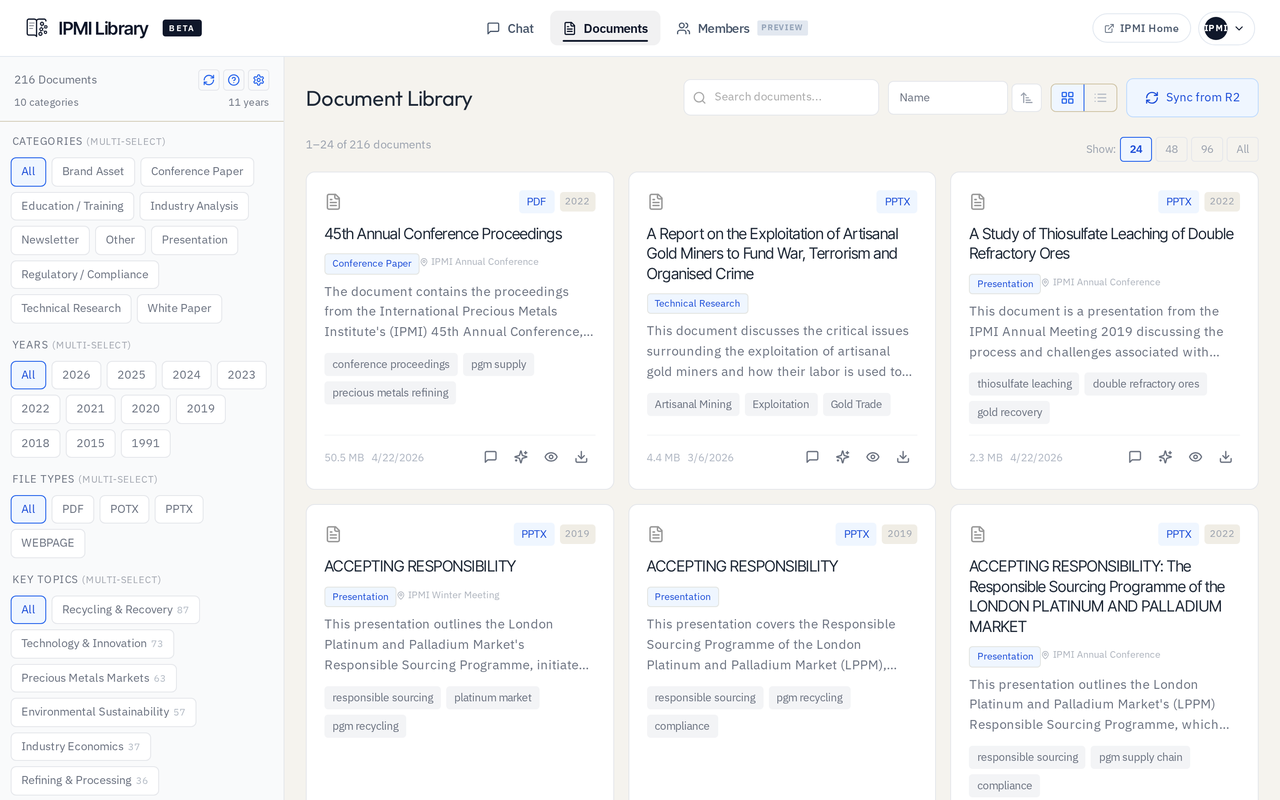The width and height of the screenshot is (1280, 800).
Task: Open the Name sort dropdown
Action: point(947,98)
